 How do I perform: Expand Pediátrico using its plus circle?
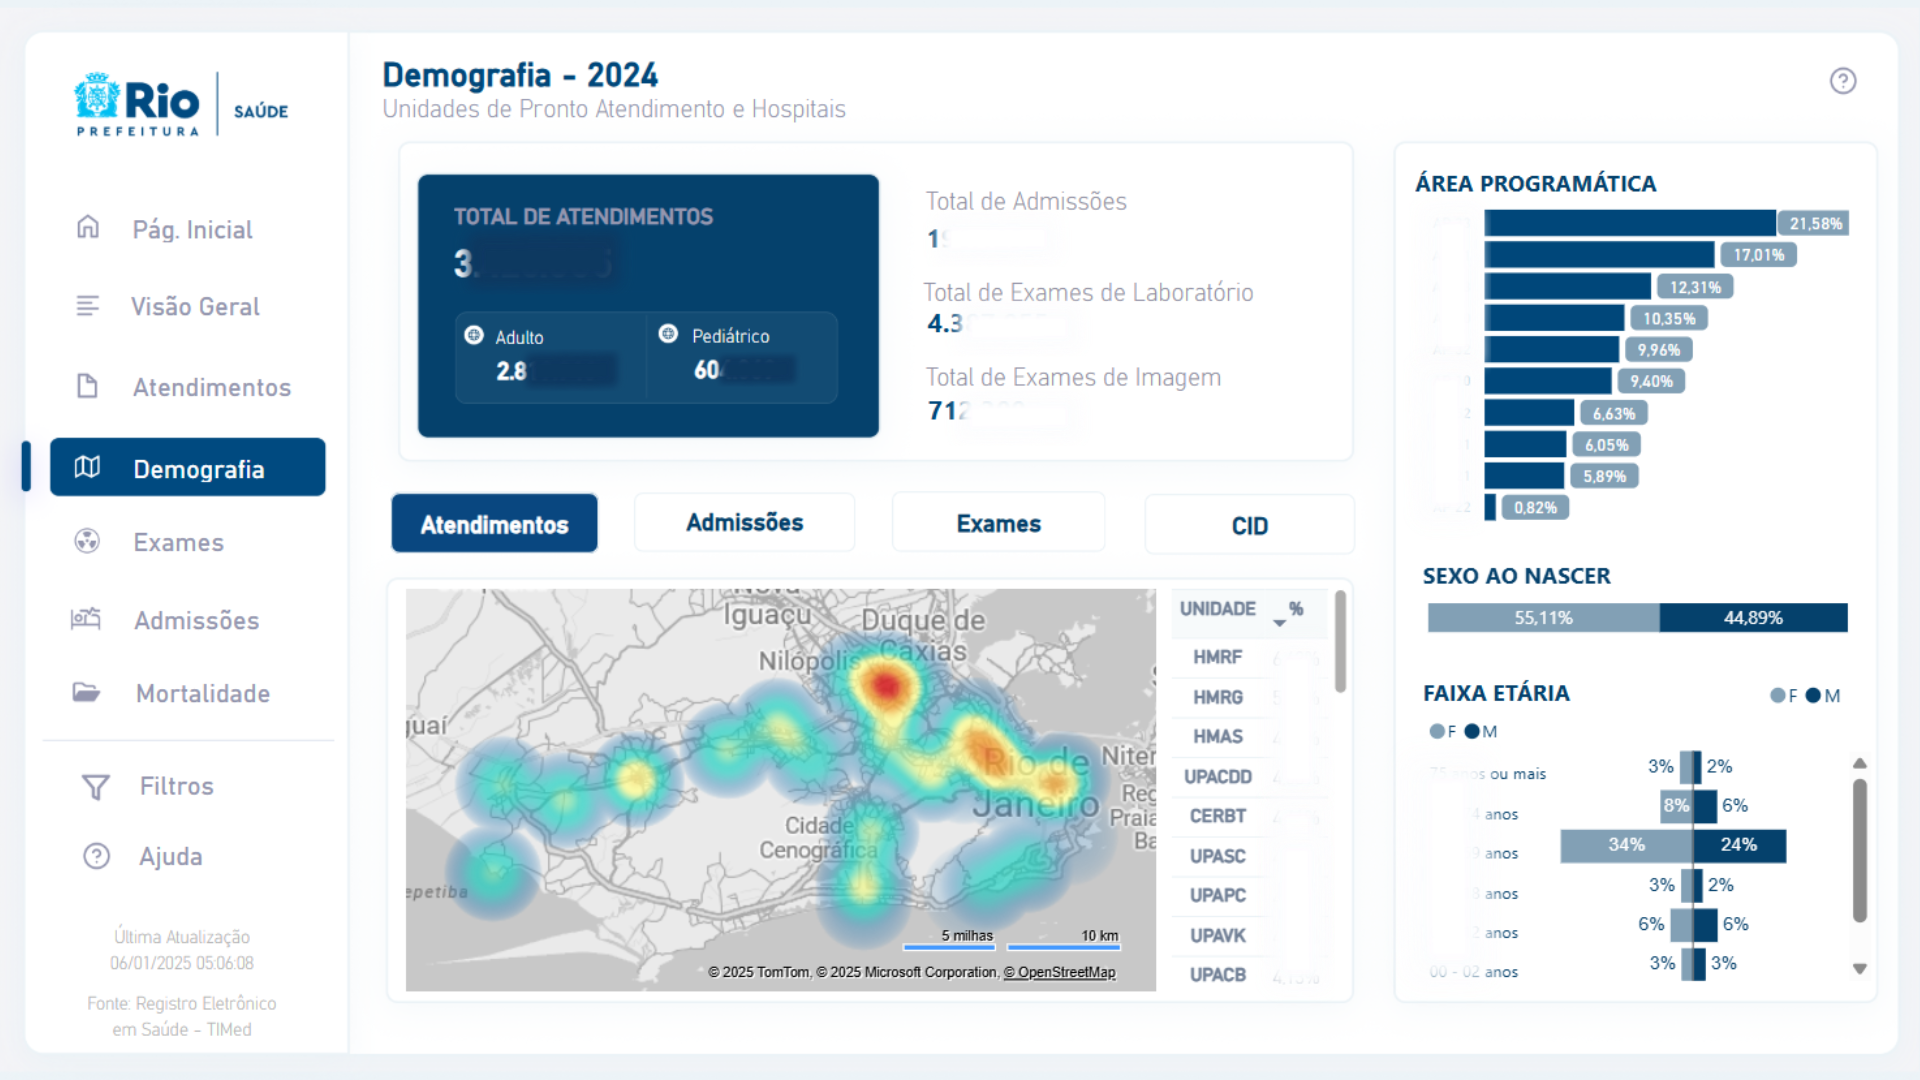point(668,334)
